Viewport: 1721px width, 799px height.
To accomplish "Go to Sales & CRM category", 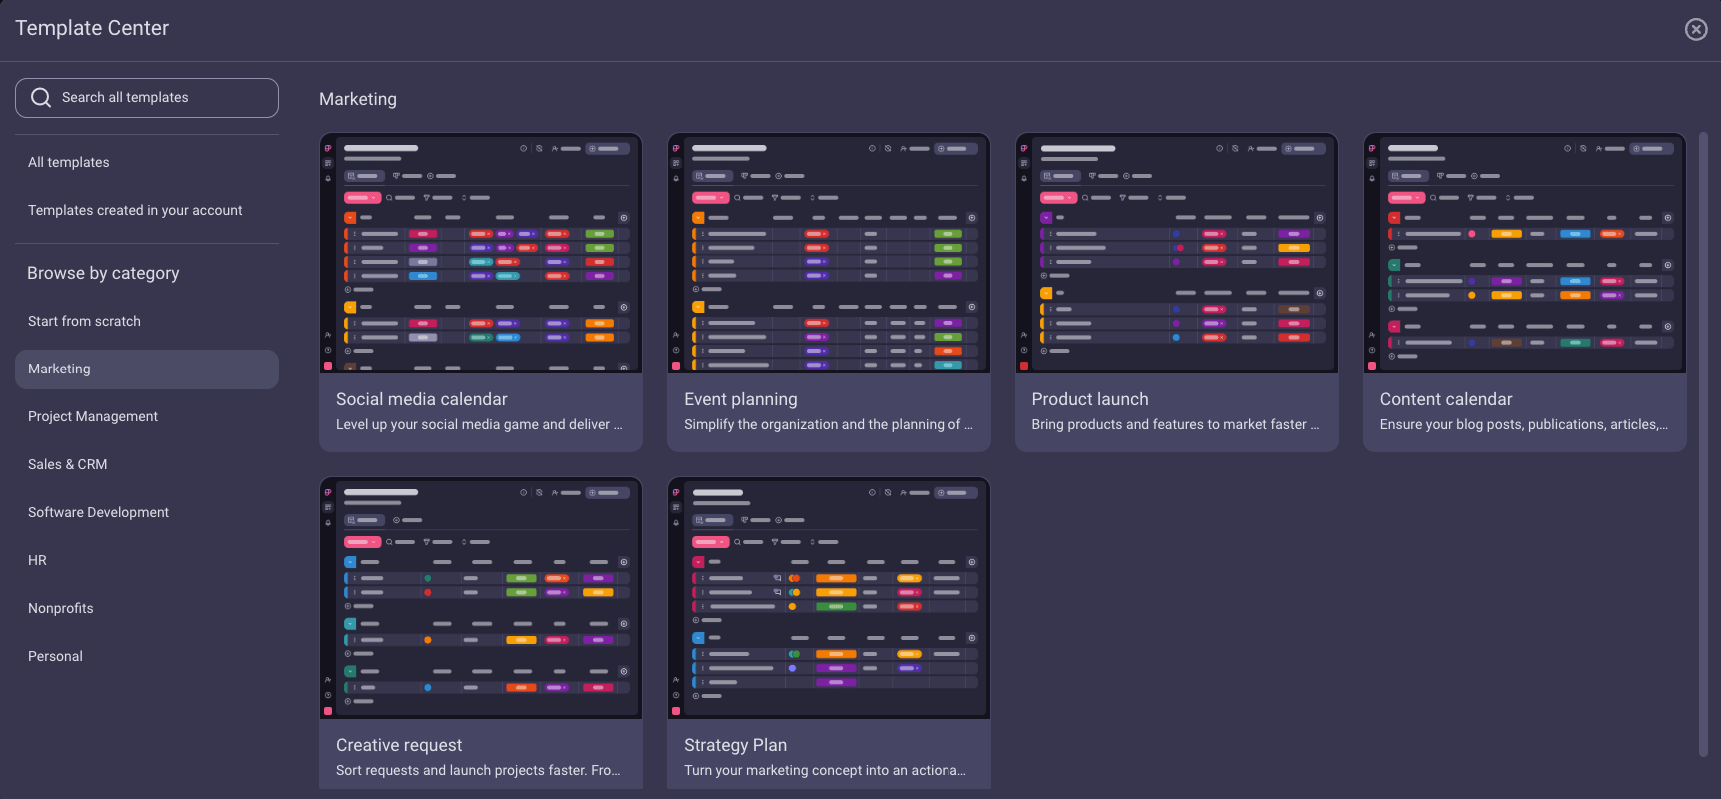I will (x=67, y=464).
